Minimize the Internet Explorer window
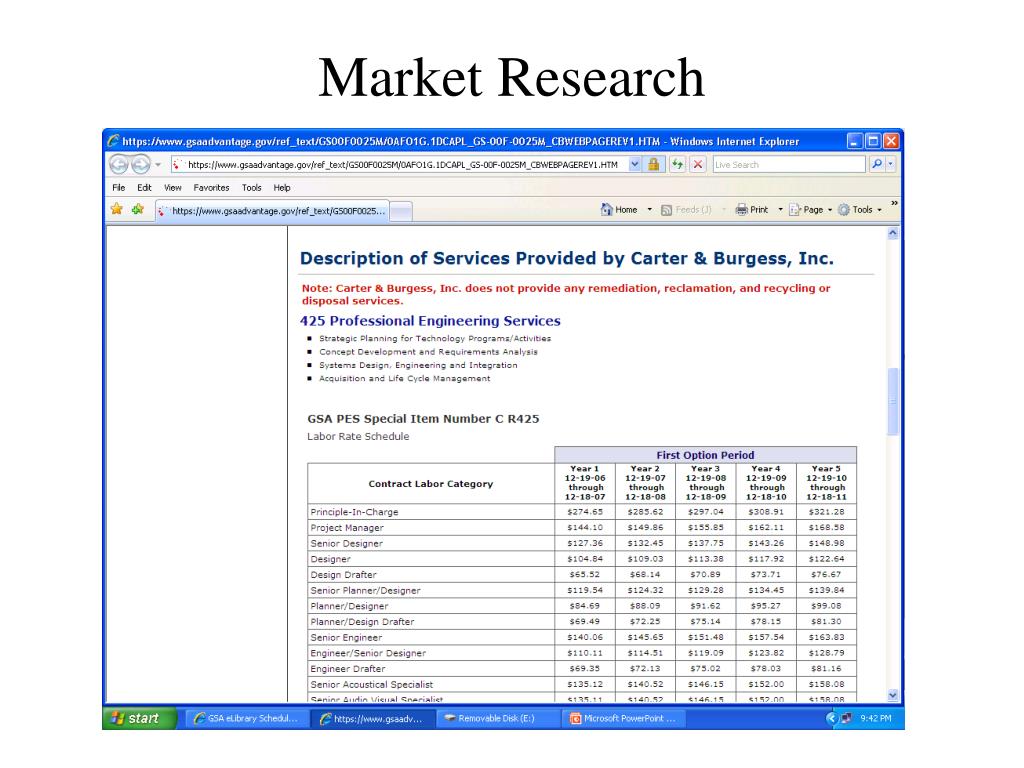 point(854,140)
